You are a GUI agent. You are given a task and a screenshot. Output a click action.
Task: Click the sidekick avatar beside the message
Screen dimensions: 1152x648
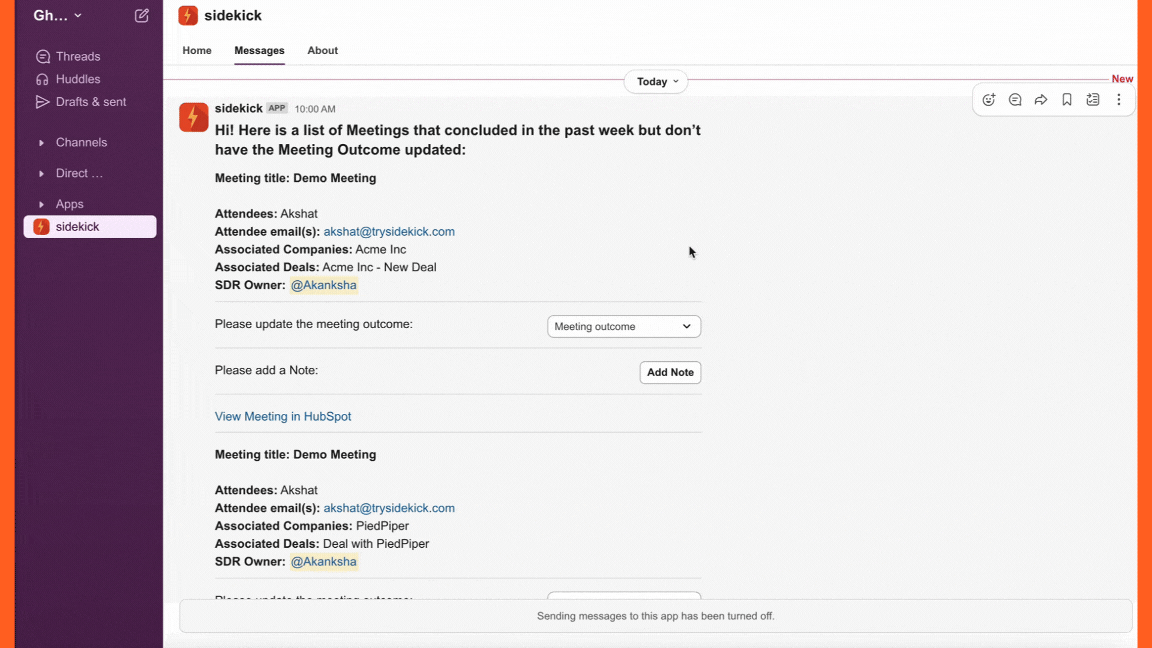194,118
